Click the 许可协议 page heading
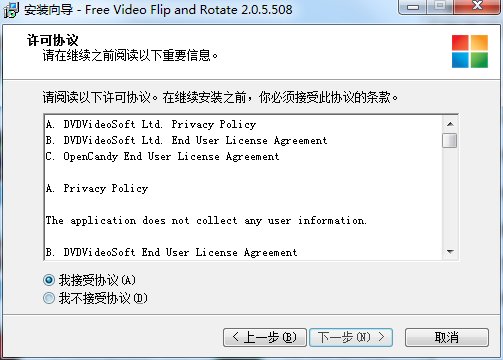The image size is (503, 360). (x=53, y=40)
